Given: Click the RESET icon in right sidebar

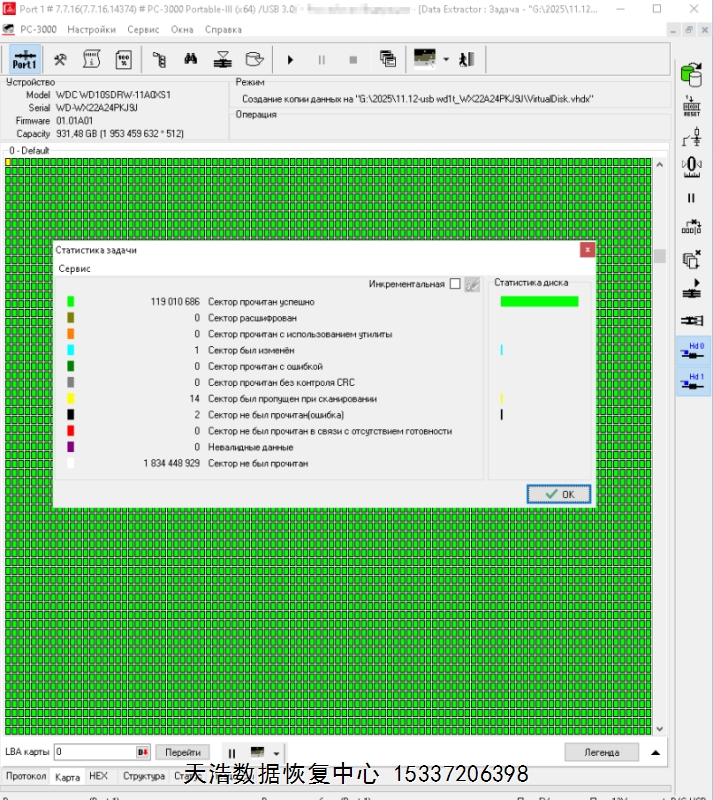Looking at the screenshot, I should [691, 107].
